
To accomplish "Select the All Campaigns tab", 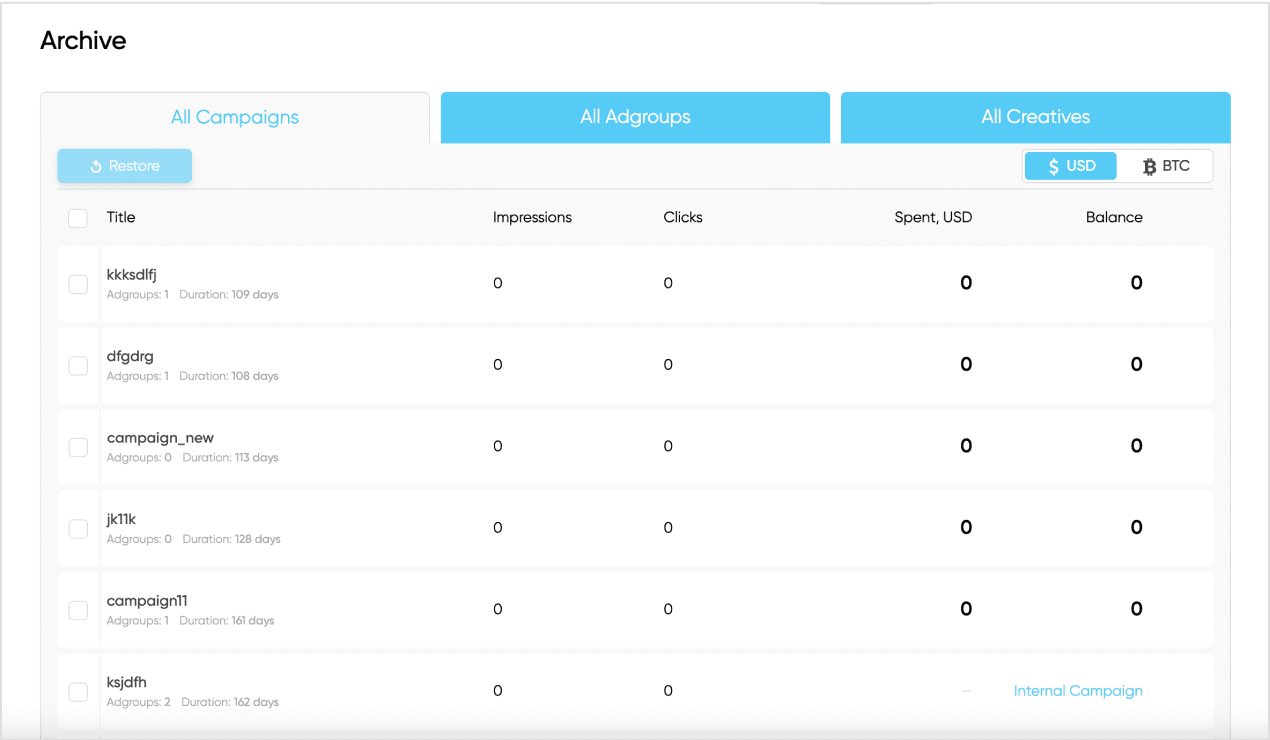I will 235,117.
